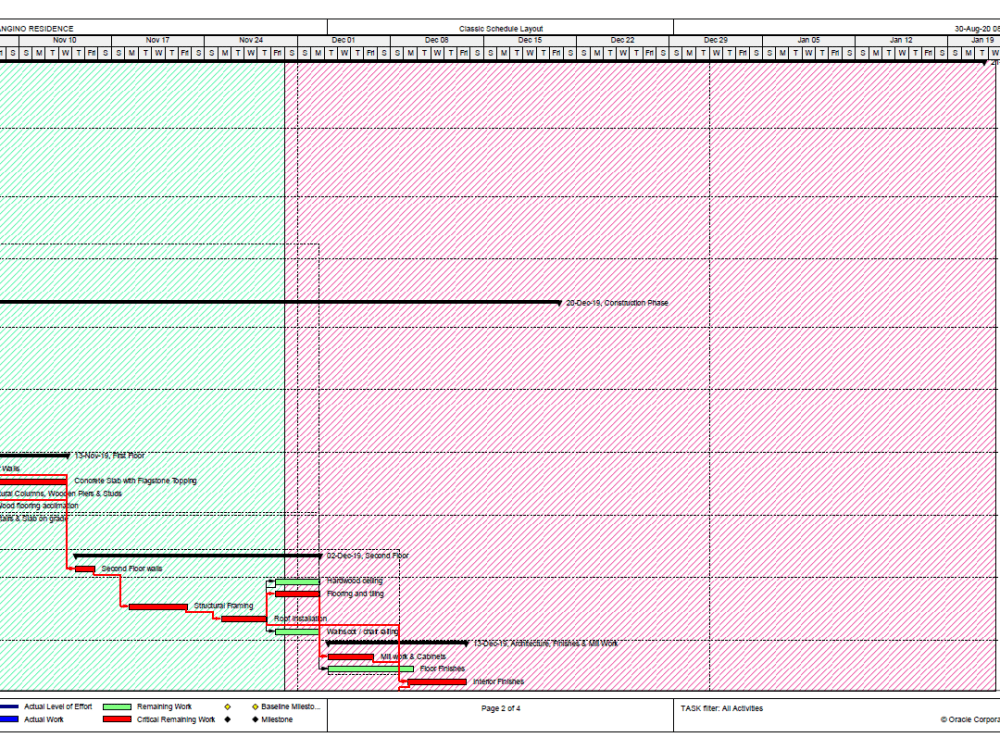Click the '13-Dec-19, Architecture, Finishes & Mill Work' label
The width and height of the screenshot is (1000, 750).
point(546,643)
